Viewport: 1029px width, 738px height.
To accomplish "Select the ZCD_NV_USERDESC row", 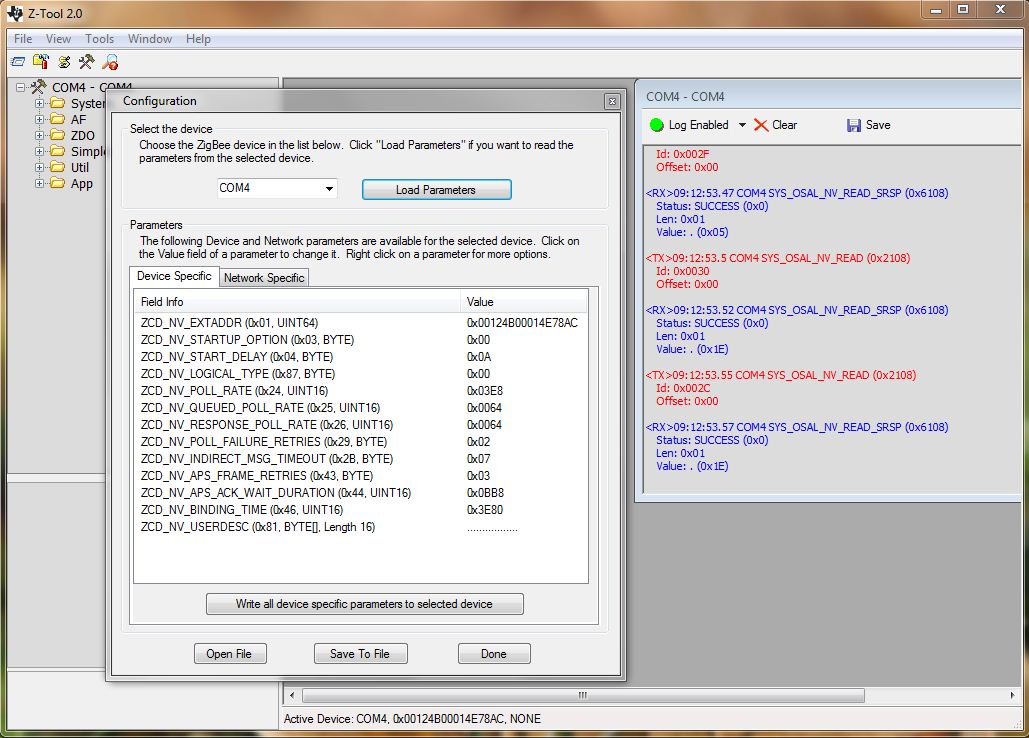I will tap(360, 527).
